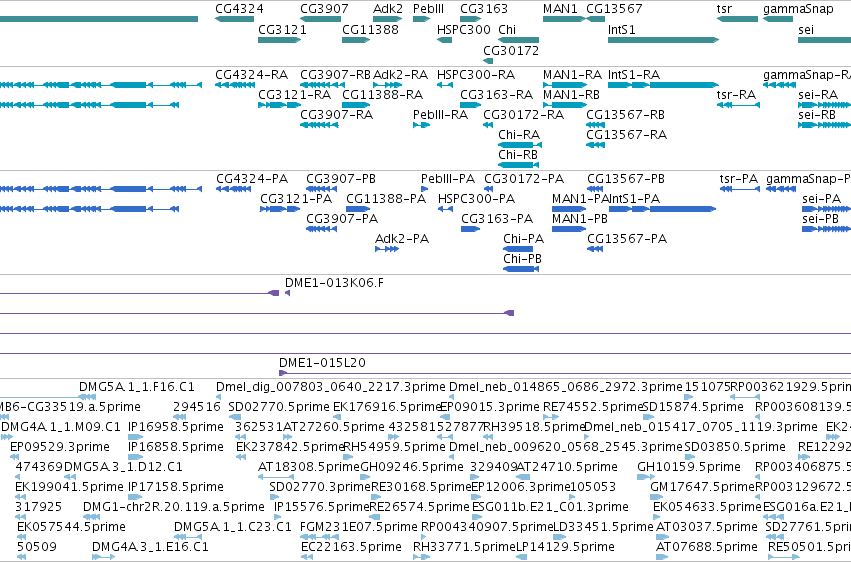Select the CG3907-PB protein feature

[321, 189]
